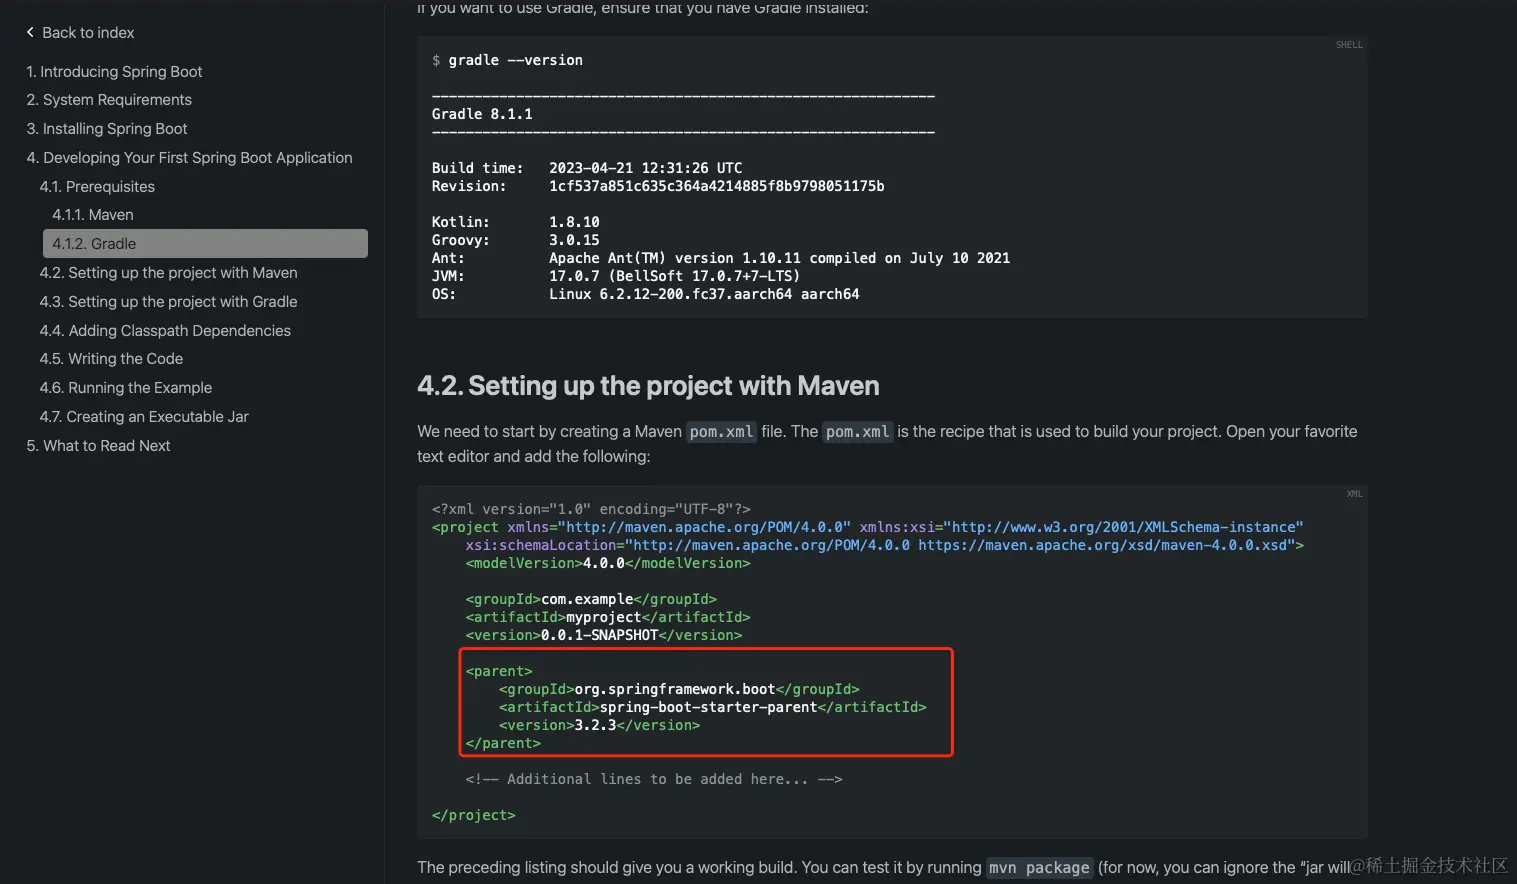Screen dimensions: 1517x884
Task: Open 4.6. Running the Example
Action: 126,388
